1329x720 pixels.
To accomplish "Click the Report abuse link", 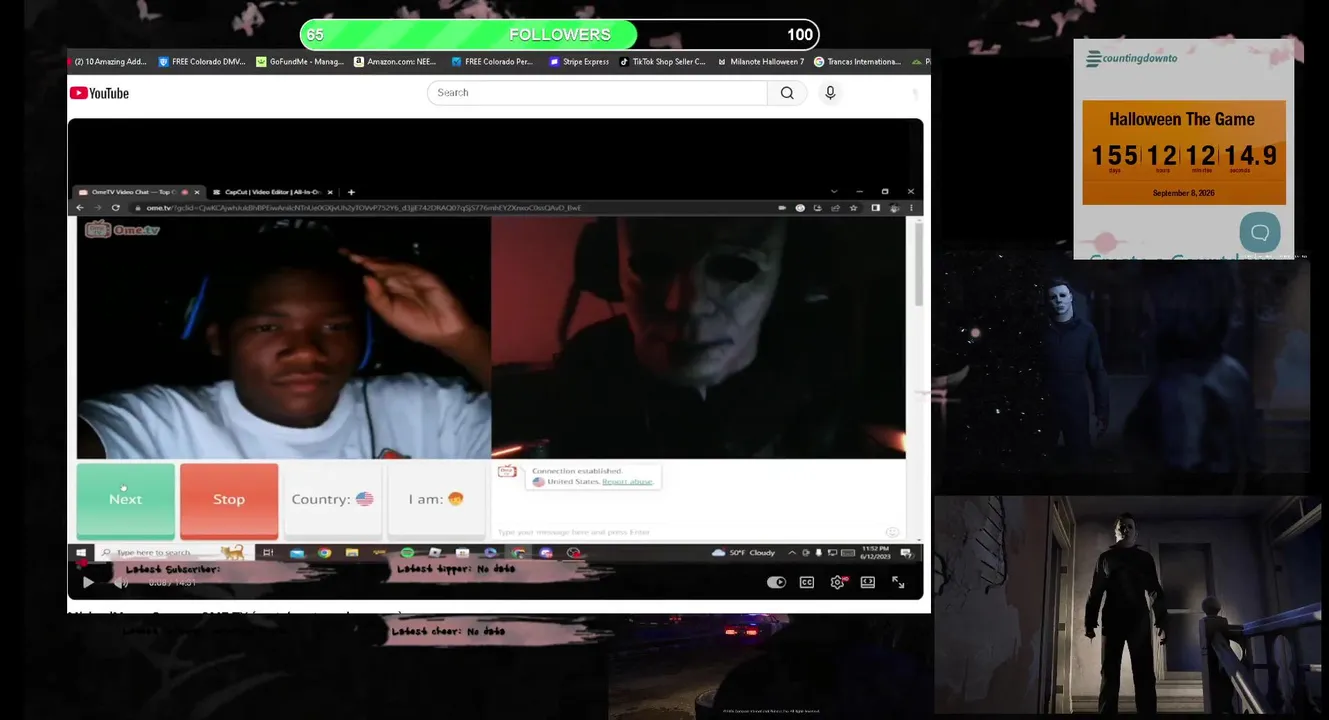I will 627,482.
